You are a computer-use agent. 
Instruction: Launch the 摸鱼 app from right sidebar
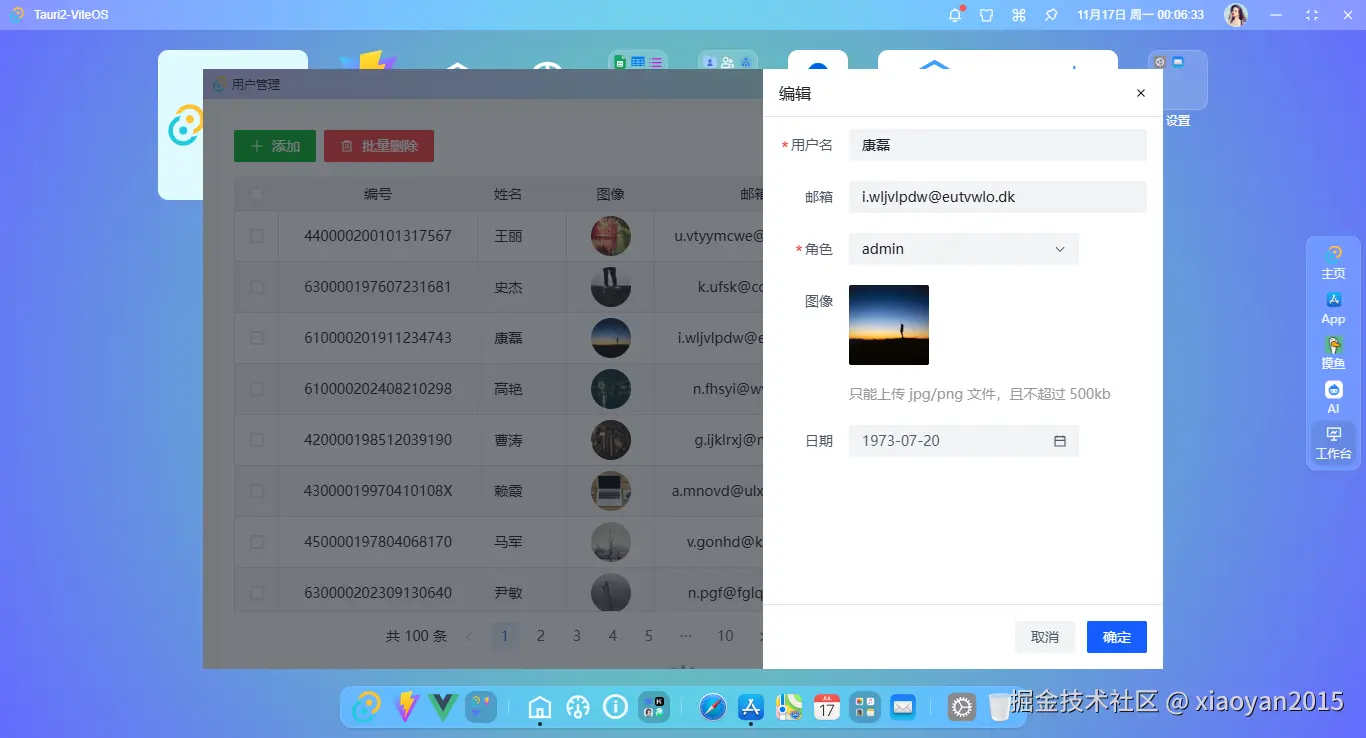[1333, 350]
